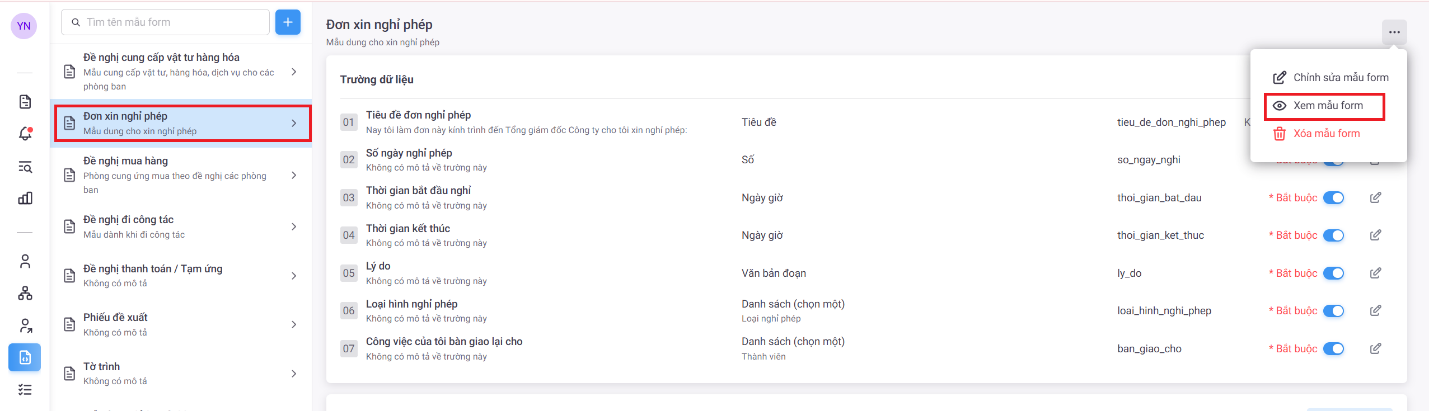Disable required switch for ban_giao_cho field

[x=1333, y=349]
